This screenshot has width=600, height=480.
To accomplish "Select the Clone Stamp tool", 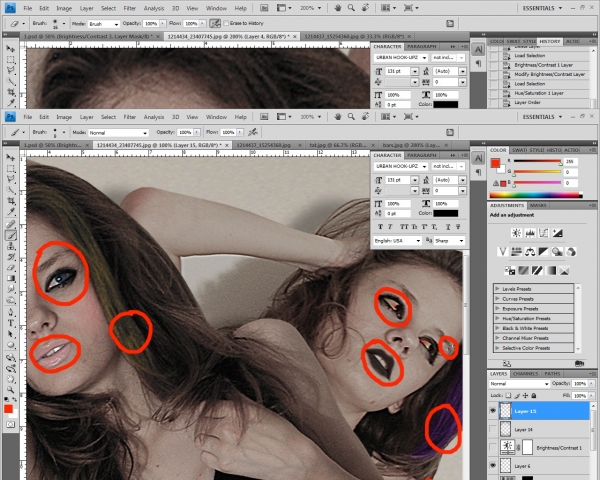I will coord(11,246).
